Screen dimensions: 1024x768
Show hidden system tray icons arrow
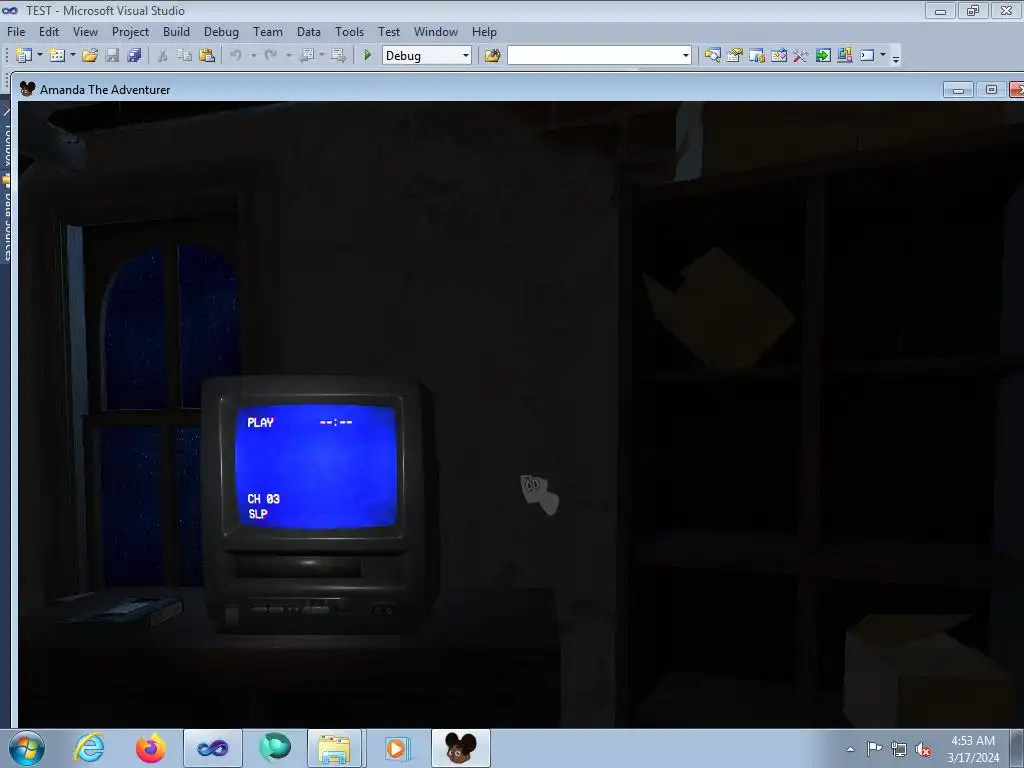pyautogui.click(x=850, y=749)
